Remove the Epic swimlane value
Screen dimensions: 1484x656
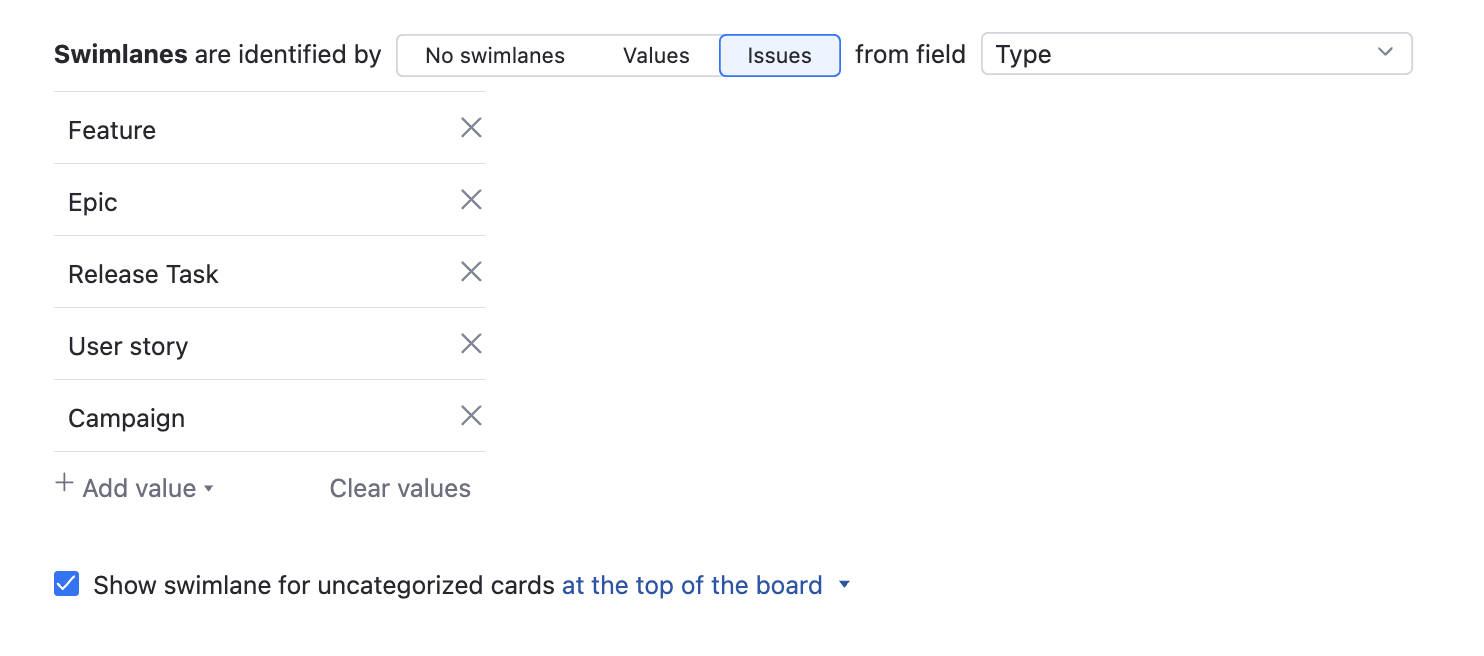pyautogui.click(x=471, y=200)
